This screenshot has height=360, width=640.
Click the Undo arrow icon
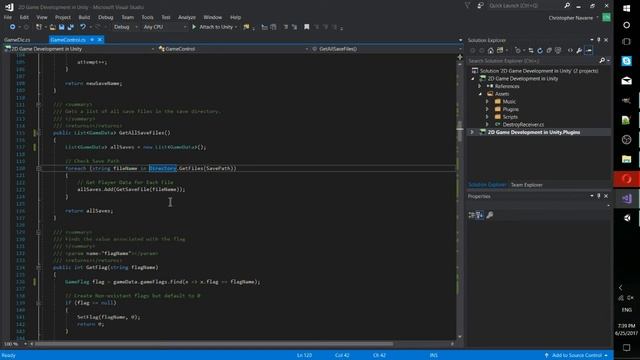[83, 27]
